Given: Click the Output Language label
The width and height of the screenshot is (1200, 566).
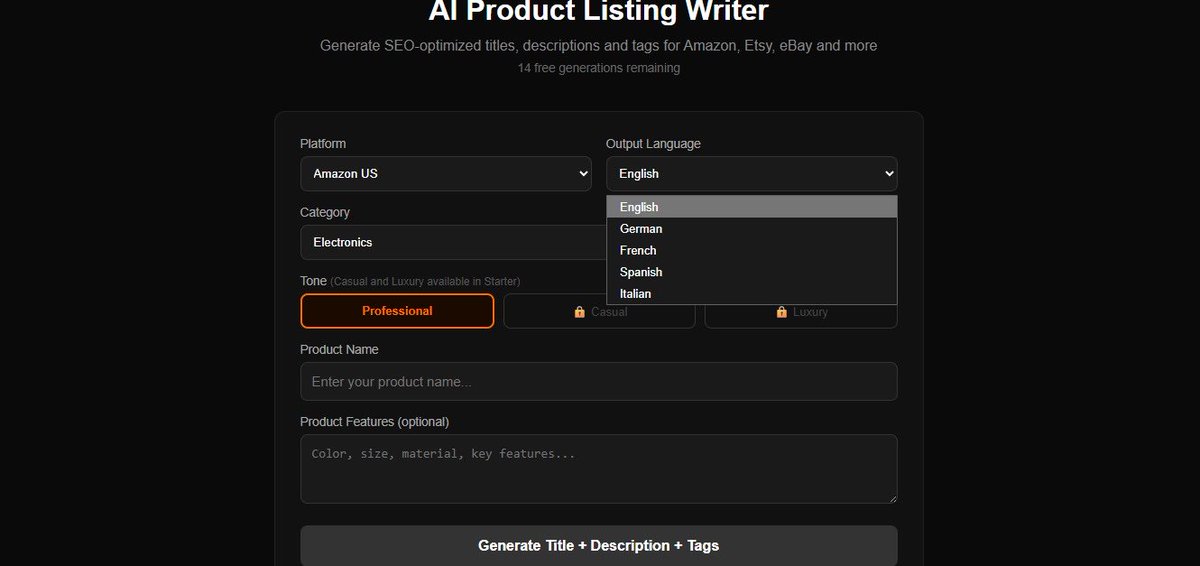Looking at the screenshot, I should pos(653,144).
